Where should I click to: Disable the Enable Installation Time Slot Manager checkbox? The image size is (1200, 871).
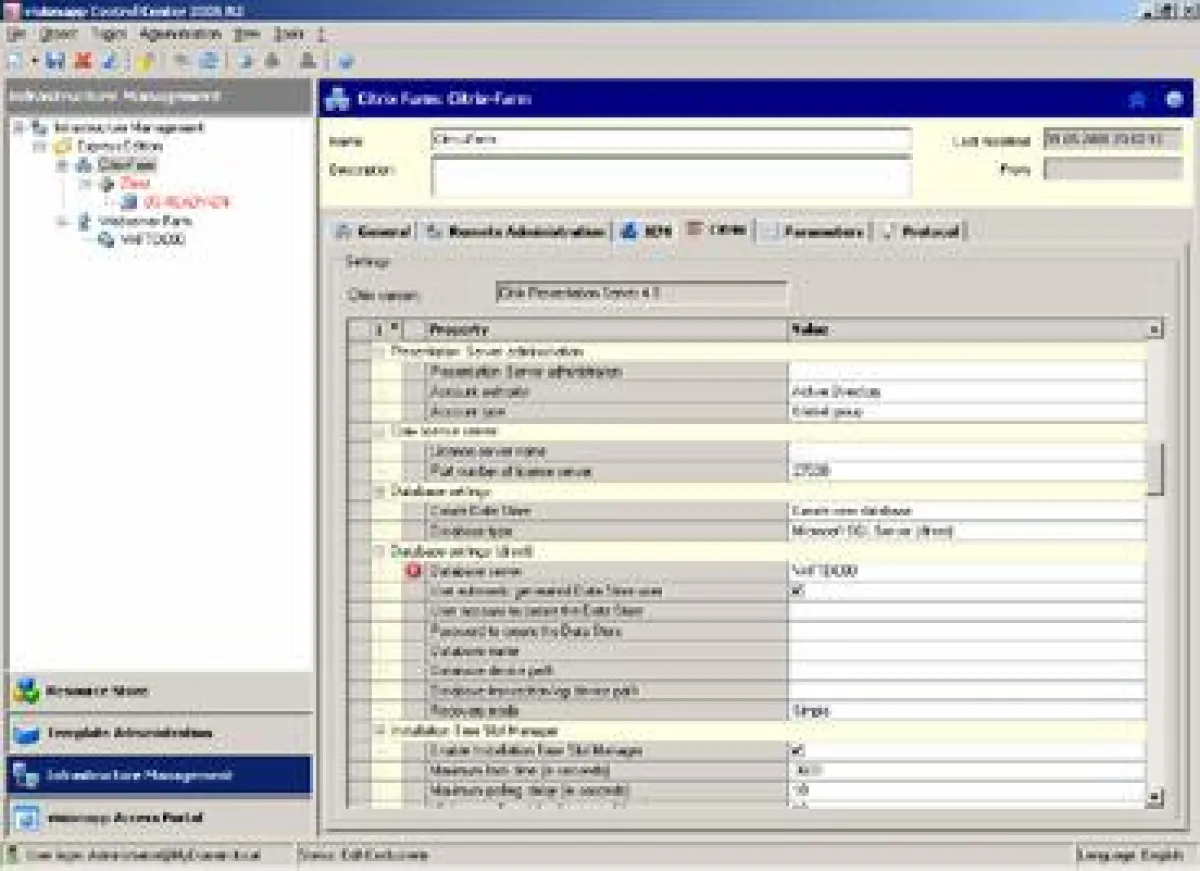tap(795, 748)
